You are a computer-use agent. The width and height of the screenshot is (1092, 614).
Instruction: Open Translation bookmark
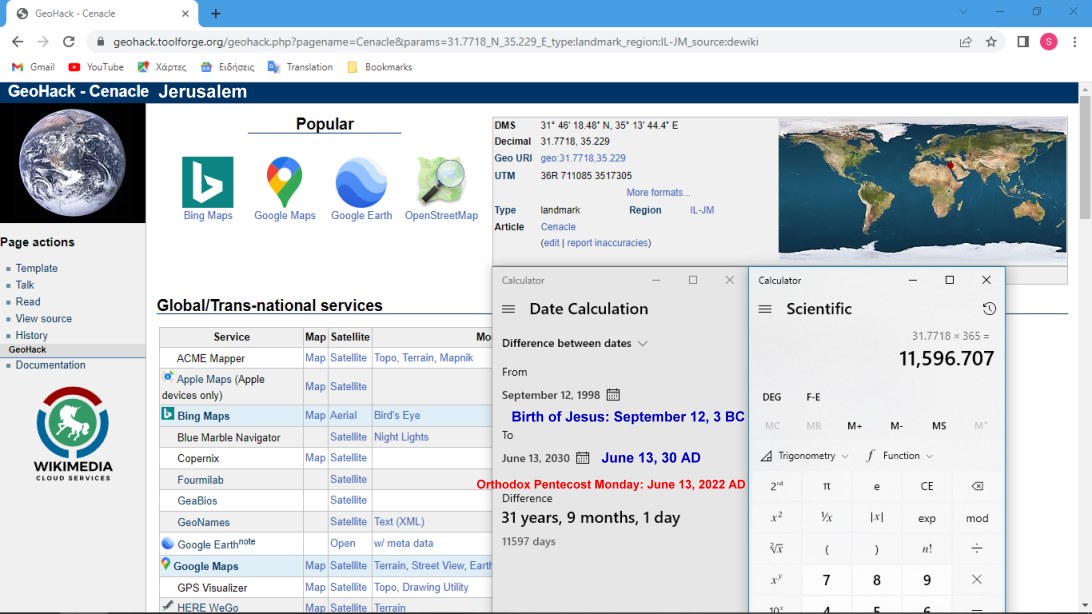[x=300, y=67]
